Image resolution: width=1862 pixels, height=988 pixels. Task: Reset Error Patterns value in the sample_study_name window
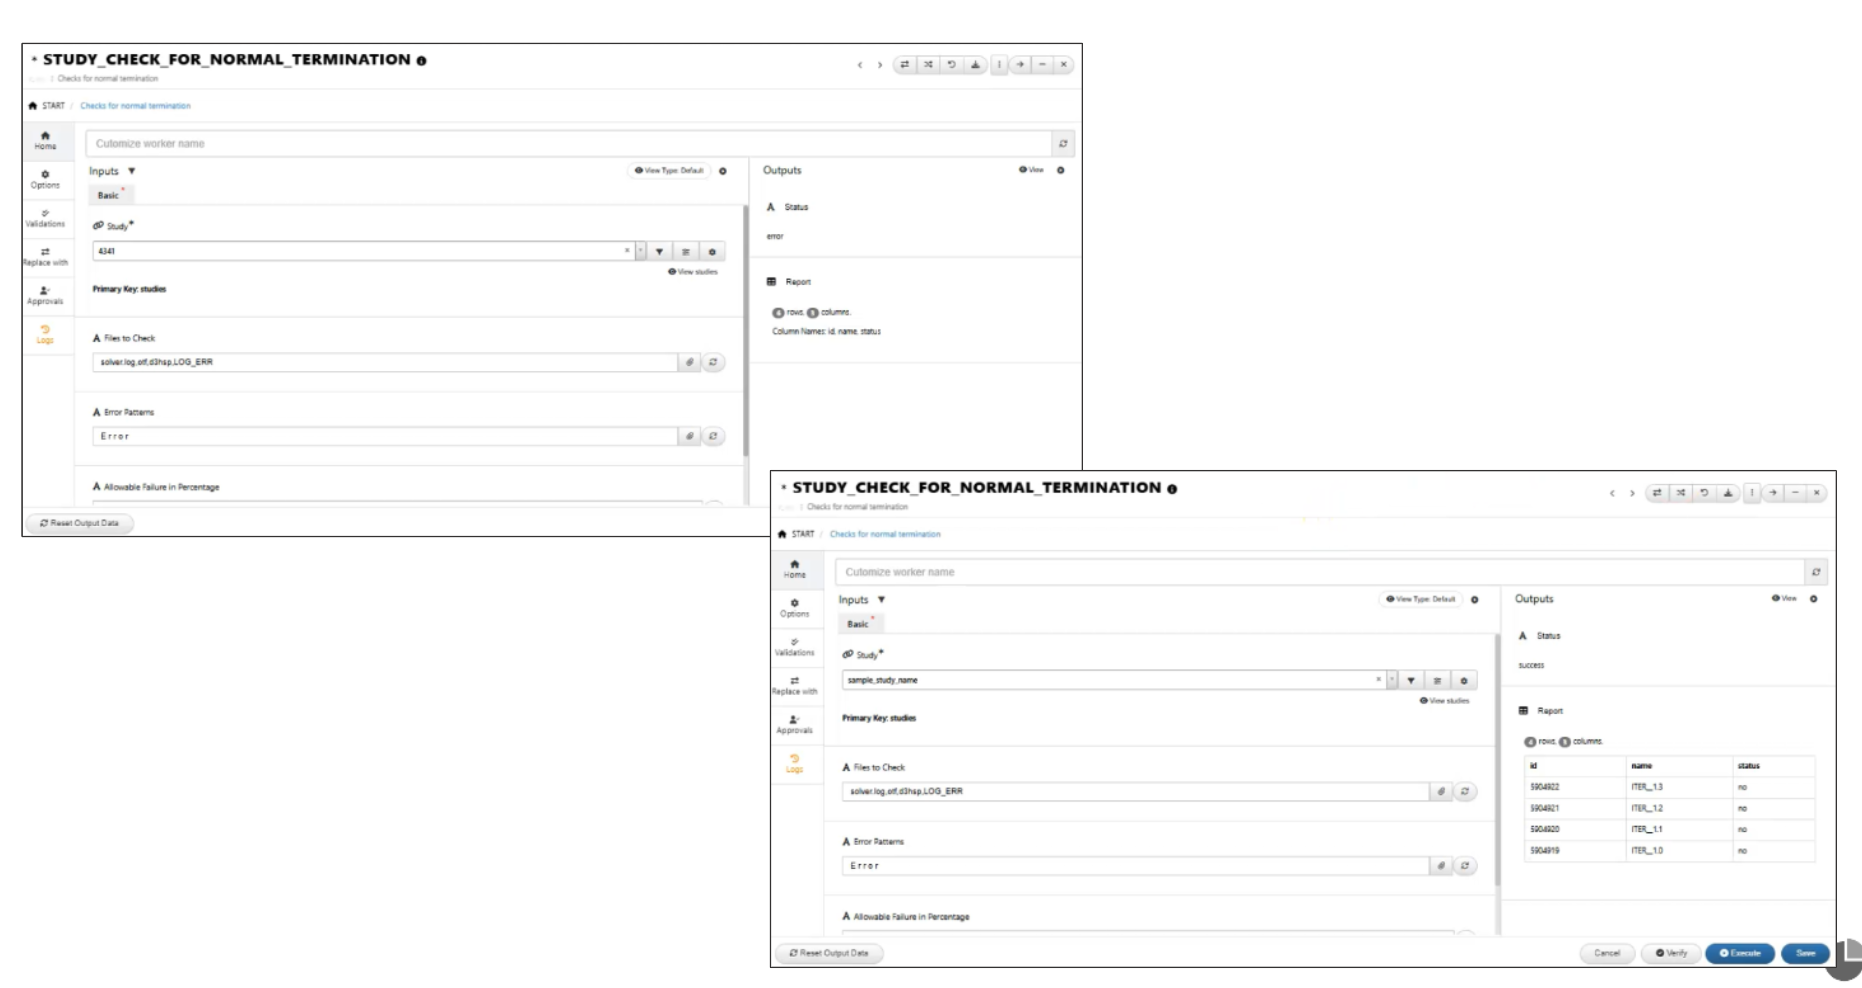coord(1465,866)
